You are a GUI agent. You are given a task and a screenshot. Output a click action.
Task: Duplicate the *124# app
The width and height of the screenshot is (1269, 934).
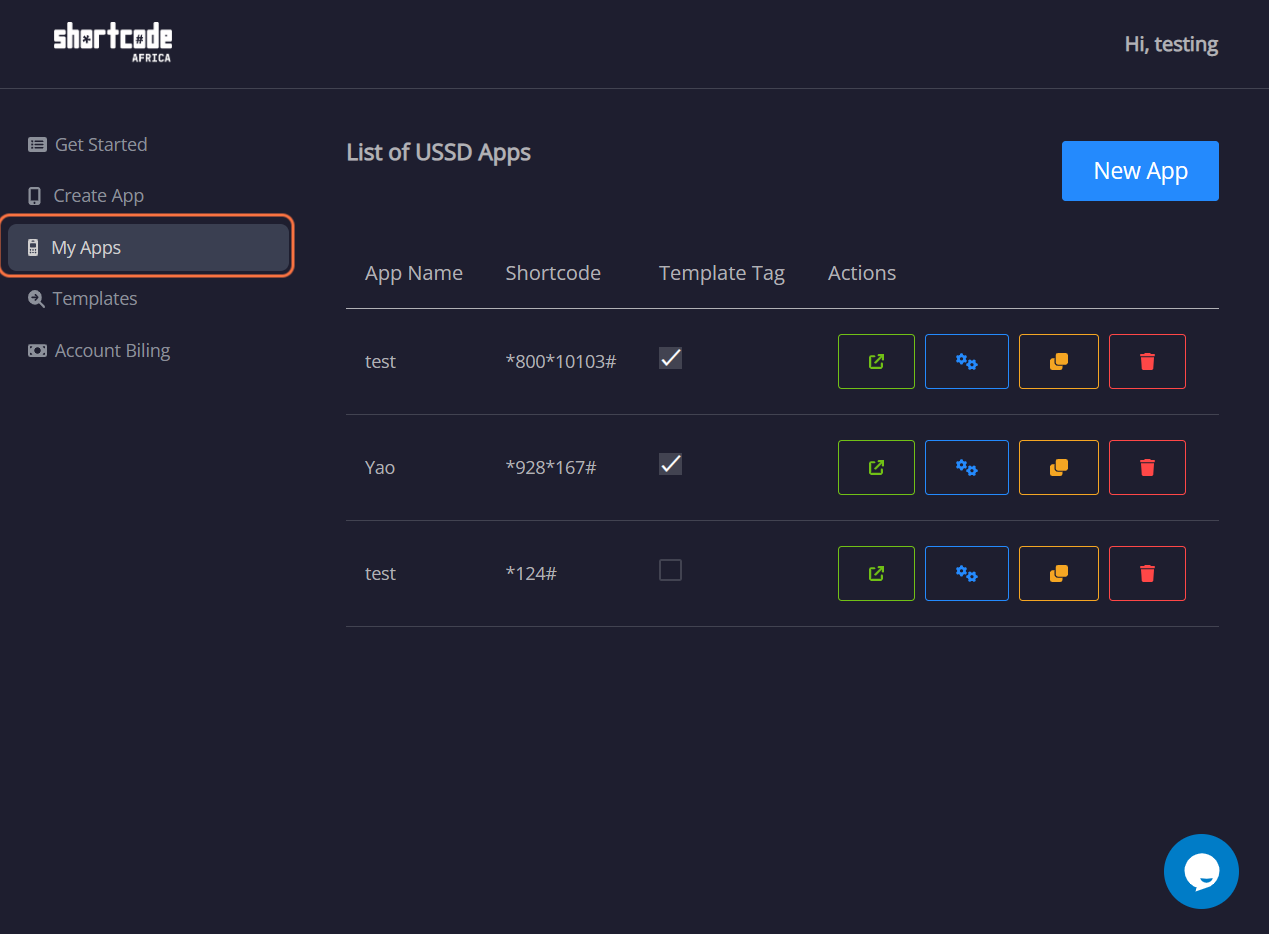(x=1059, y=573)
